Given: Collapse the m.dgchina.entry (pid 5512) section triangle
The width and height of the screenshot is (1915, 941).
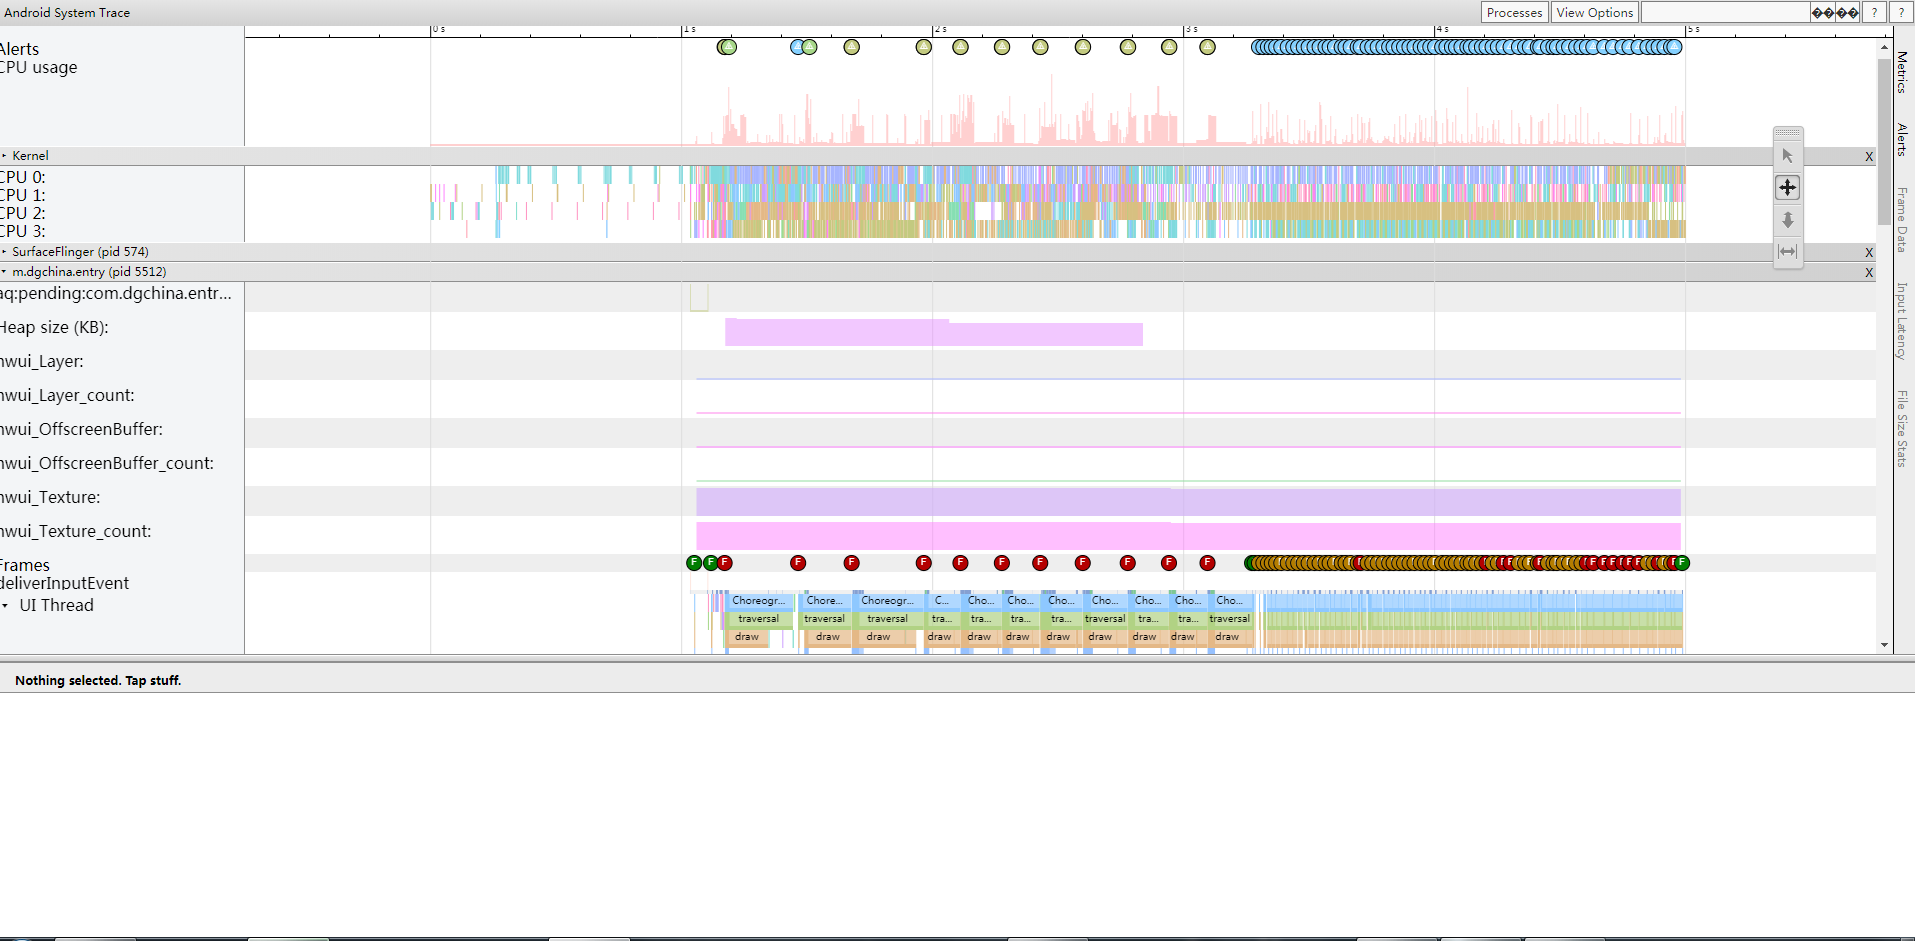Looking at the screenshot, I should (4, 272).
